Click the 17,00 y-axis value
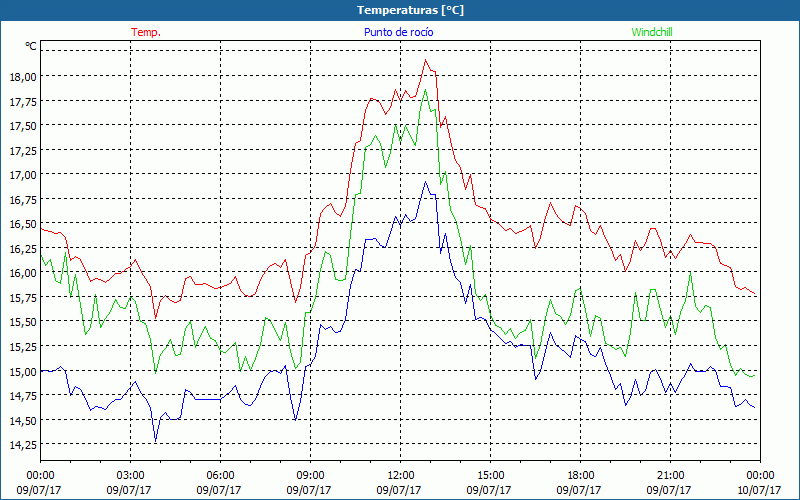This screenshot has width=800, height=500. (23, 174)
